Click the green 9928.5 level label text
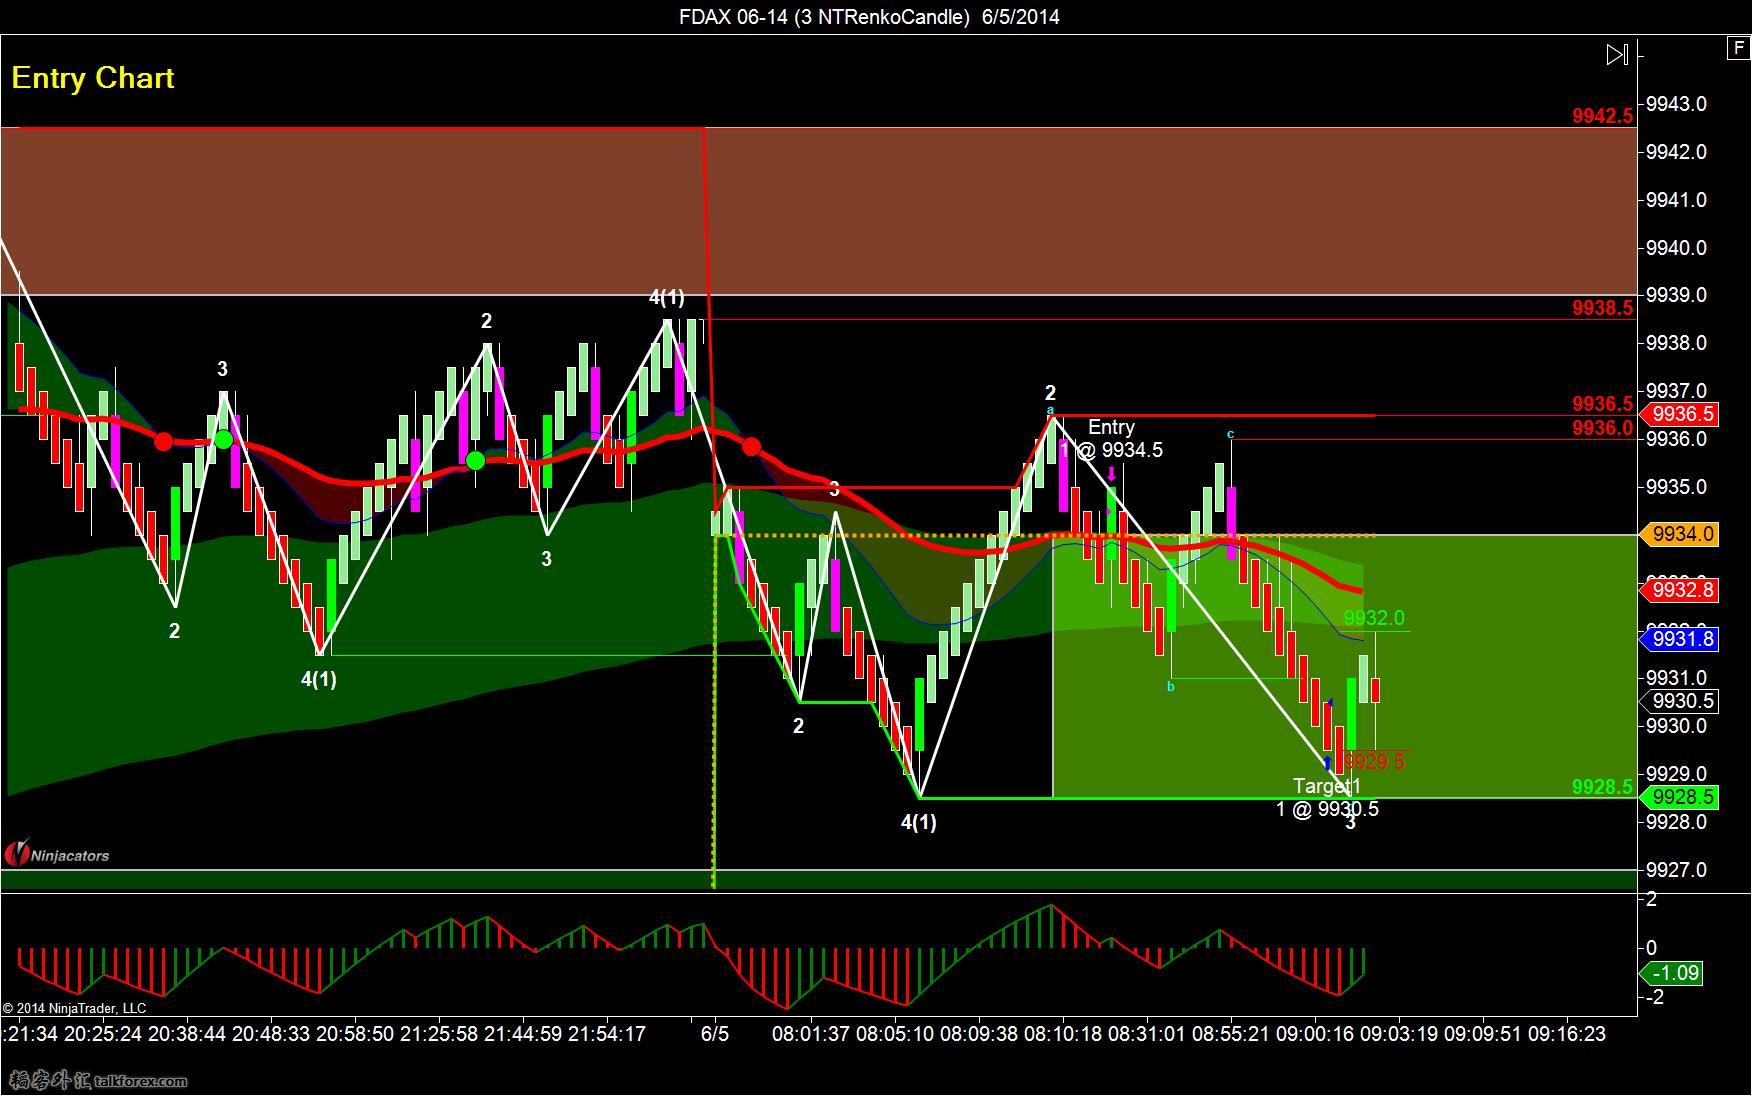Screen dimensions: 1752x1096 click(x=1602, y=787)
